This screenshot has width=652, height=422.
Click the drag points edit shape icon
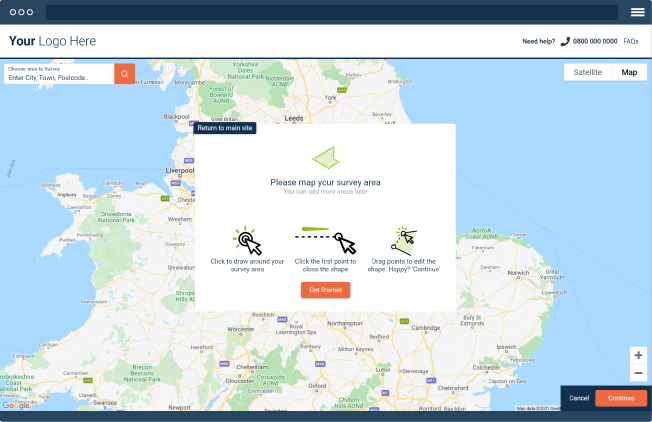pyautogui.click(x=404, y=241)
